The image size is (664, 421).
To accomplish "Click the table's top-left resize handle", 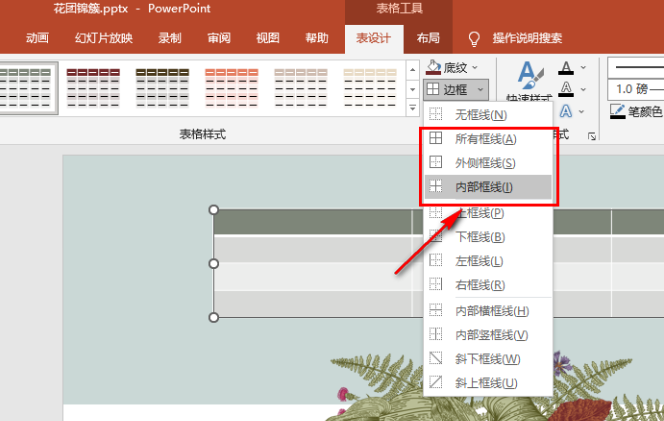I will [214, 210].
